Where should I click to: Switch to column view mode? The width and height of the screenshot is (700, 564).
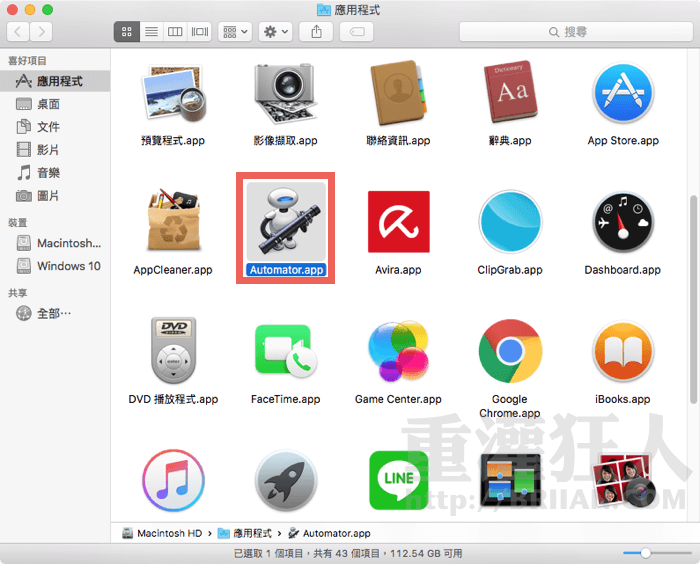(175, 32)
